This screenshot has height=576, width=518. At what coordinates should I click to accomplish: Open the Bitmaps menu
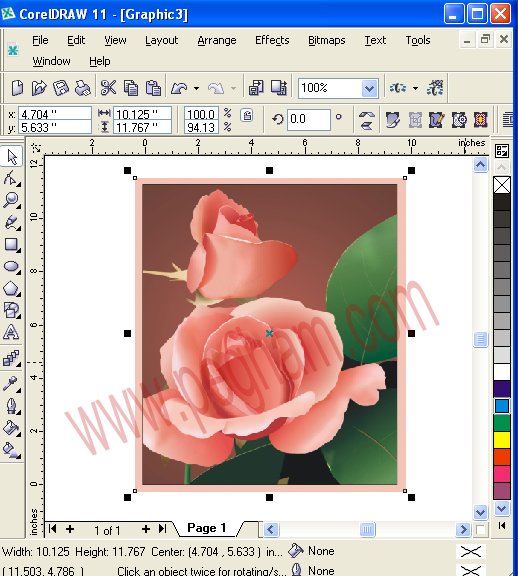click(327, 40)
